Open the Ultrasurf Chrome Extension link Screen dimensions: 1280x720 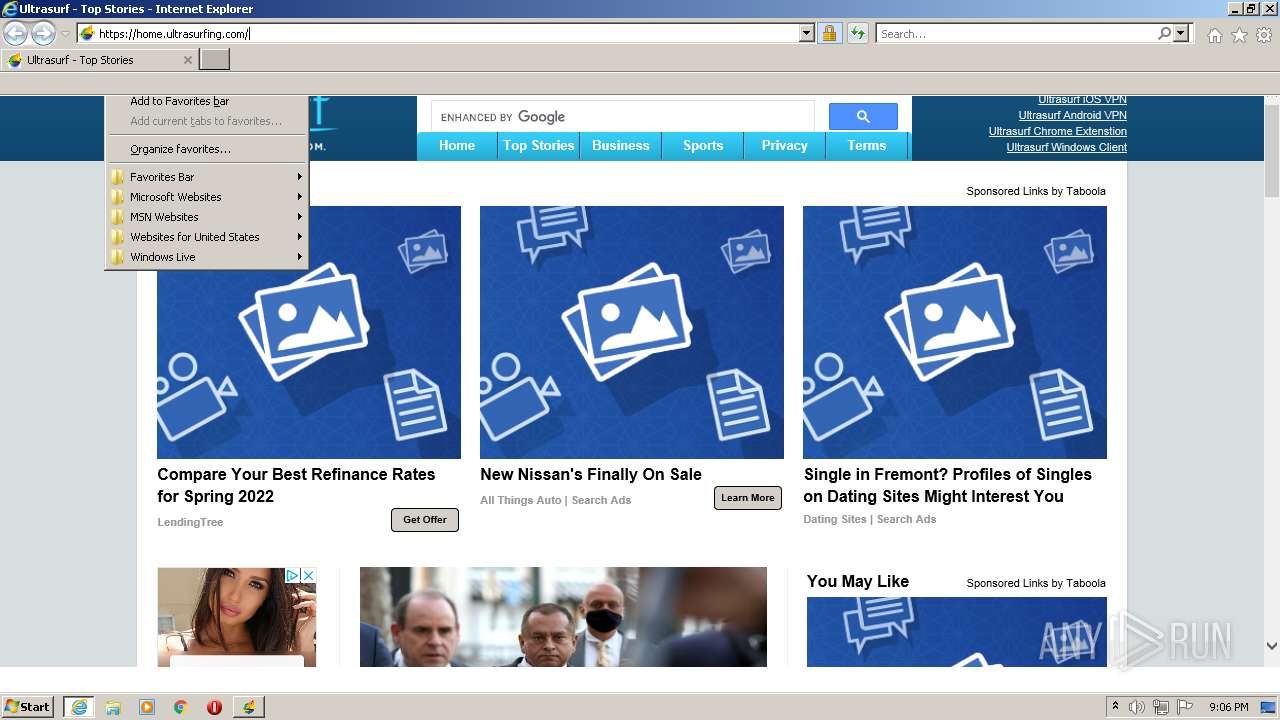[1058, 132]
